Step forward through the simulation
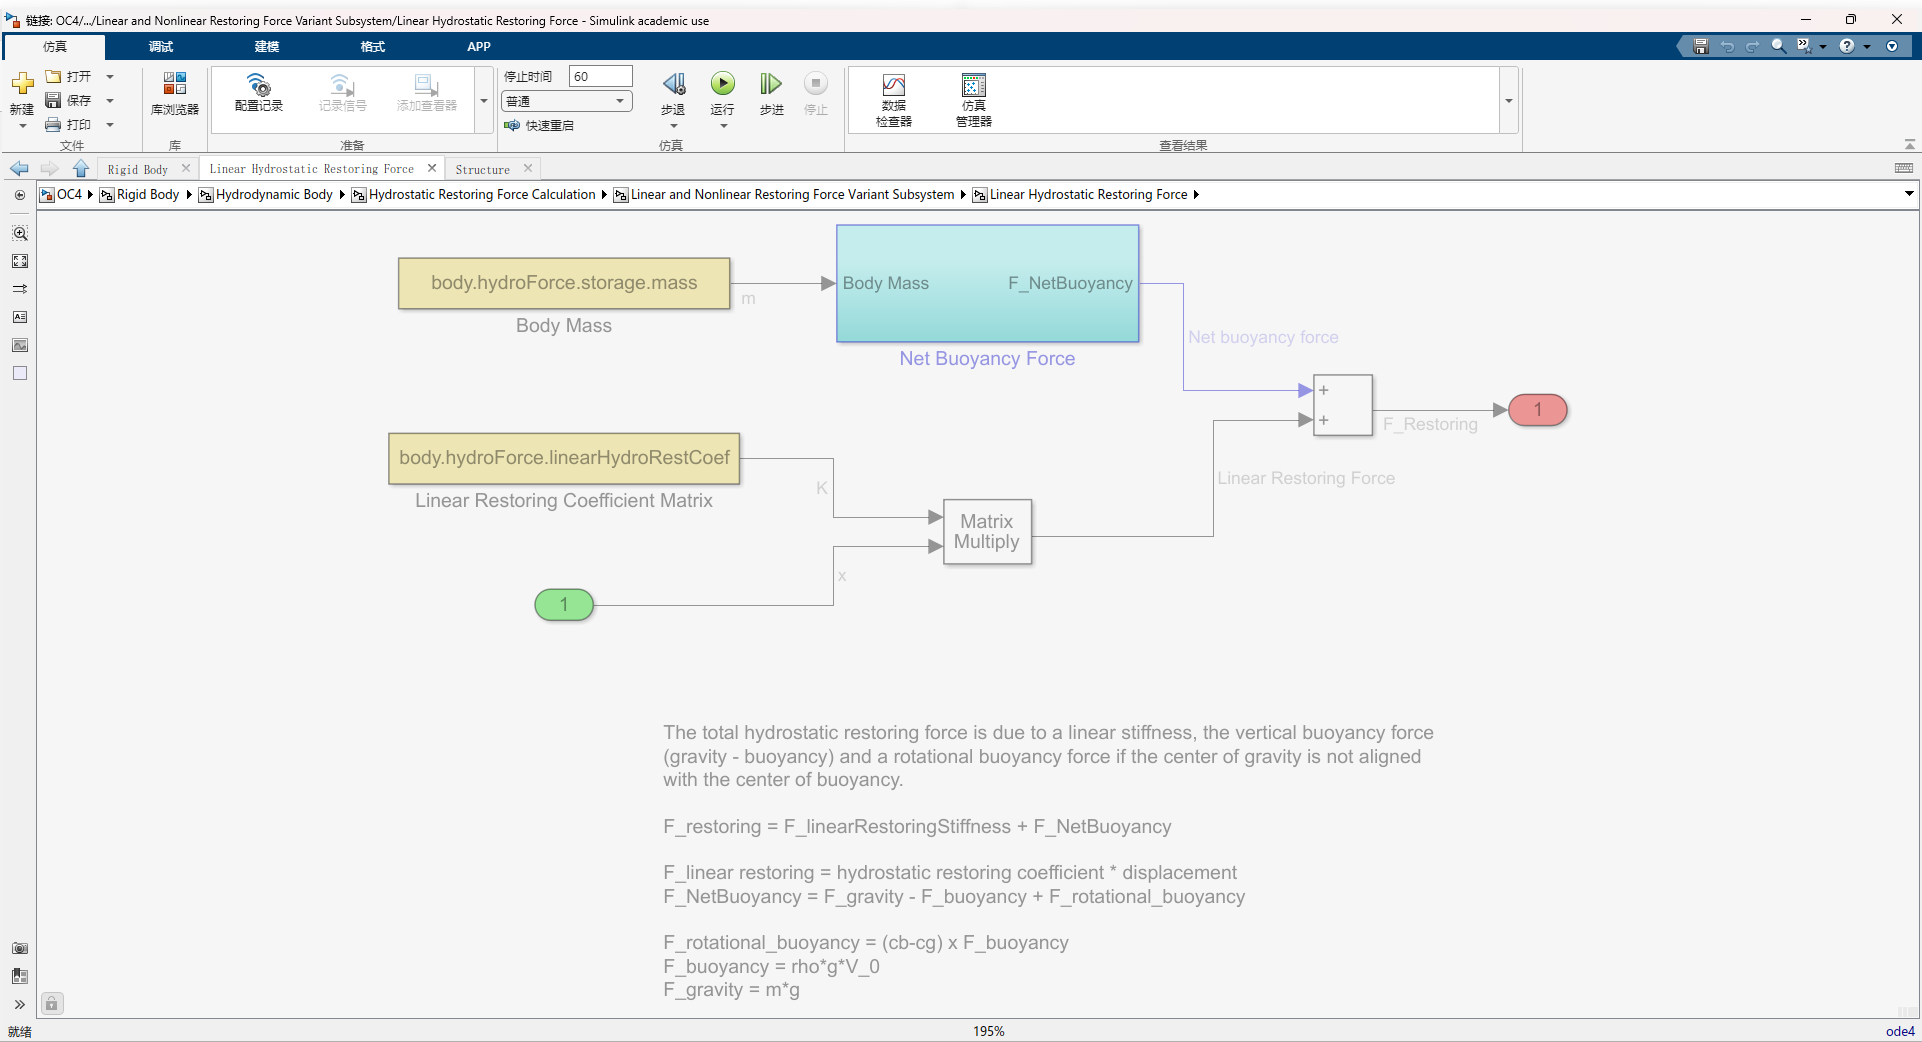The width and height of the screenshot is (1922, 1042). 770,84
